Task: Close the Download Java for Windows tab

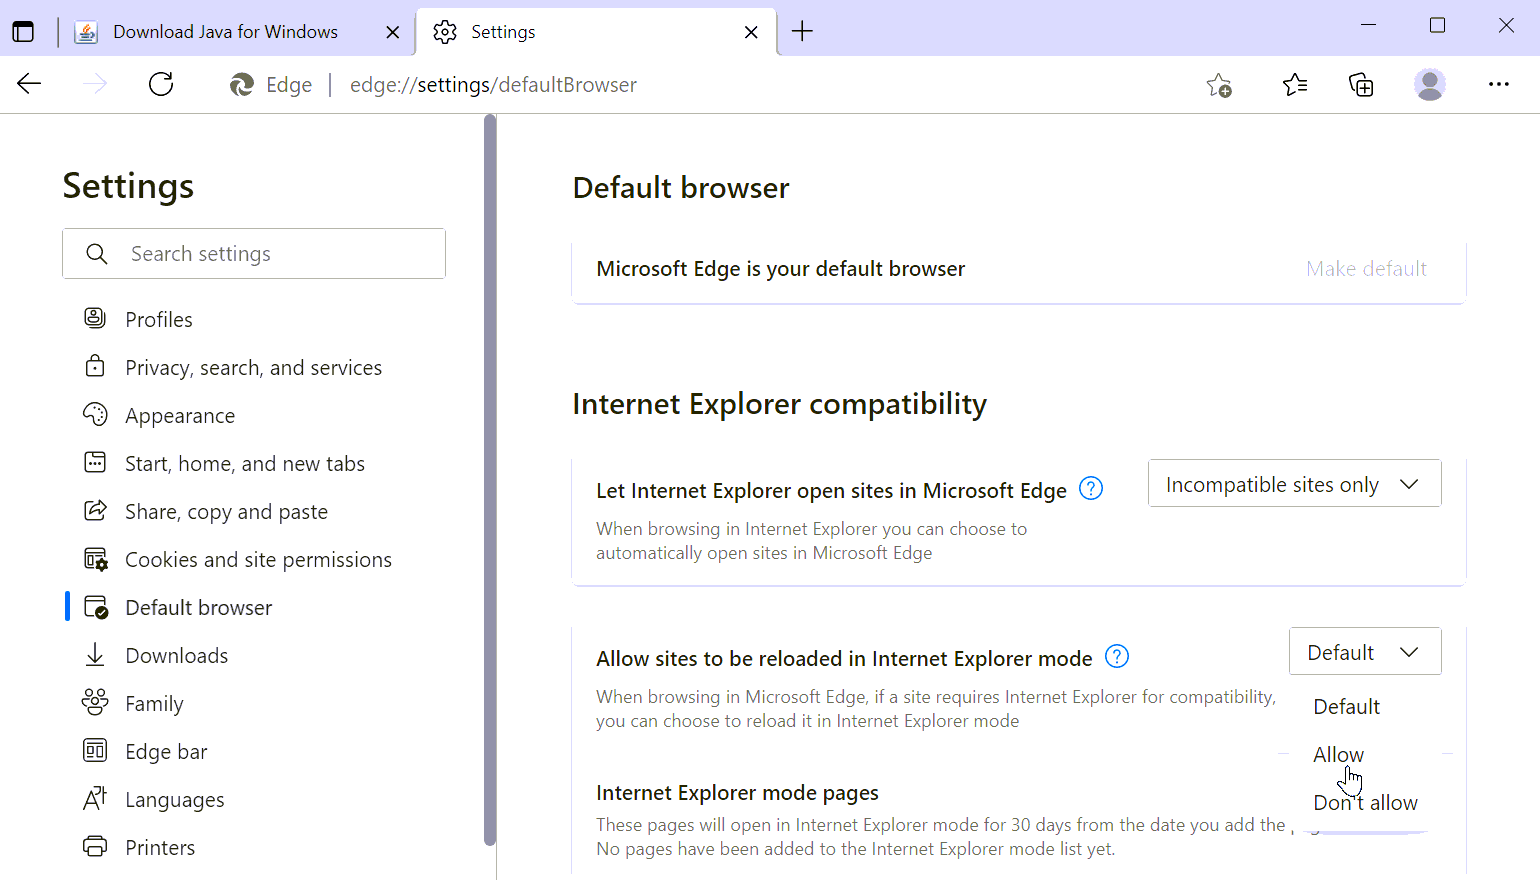Action: click(393, 32)
